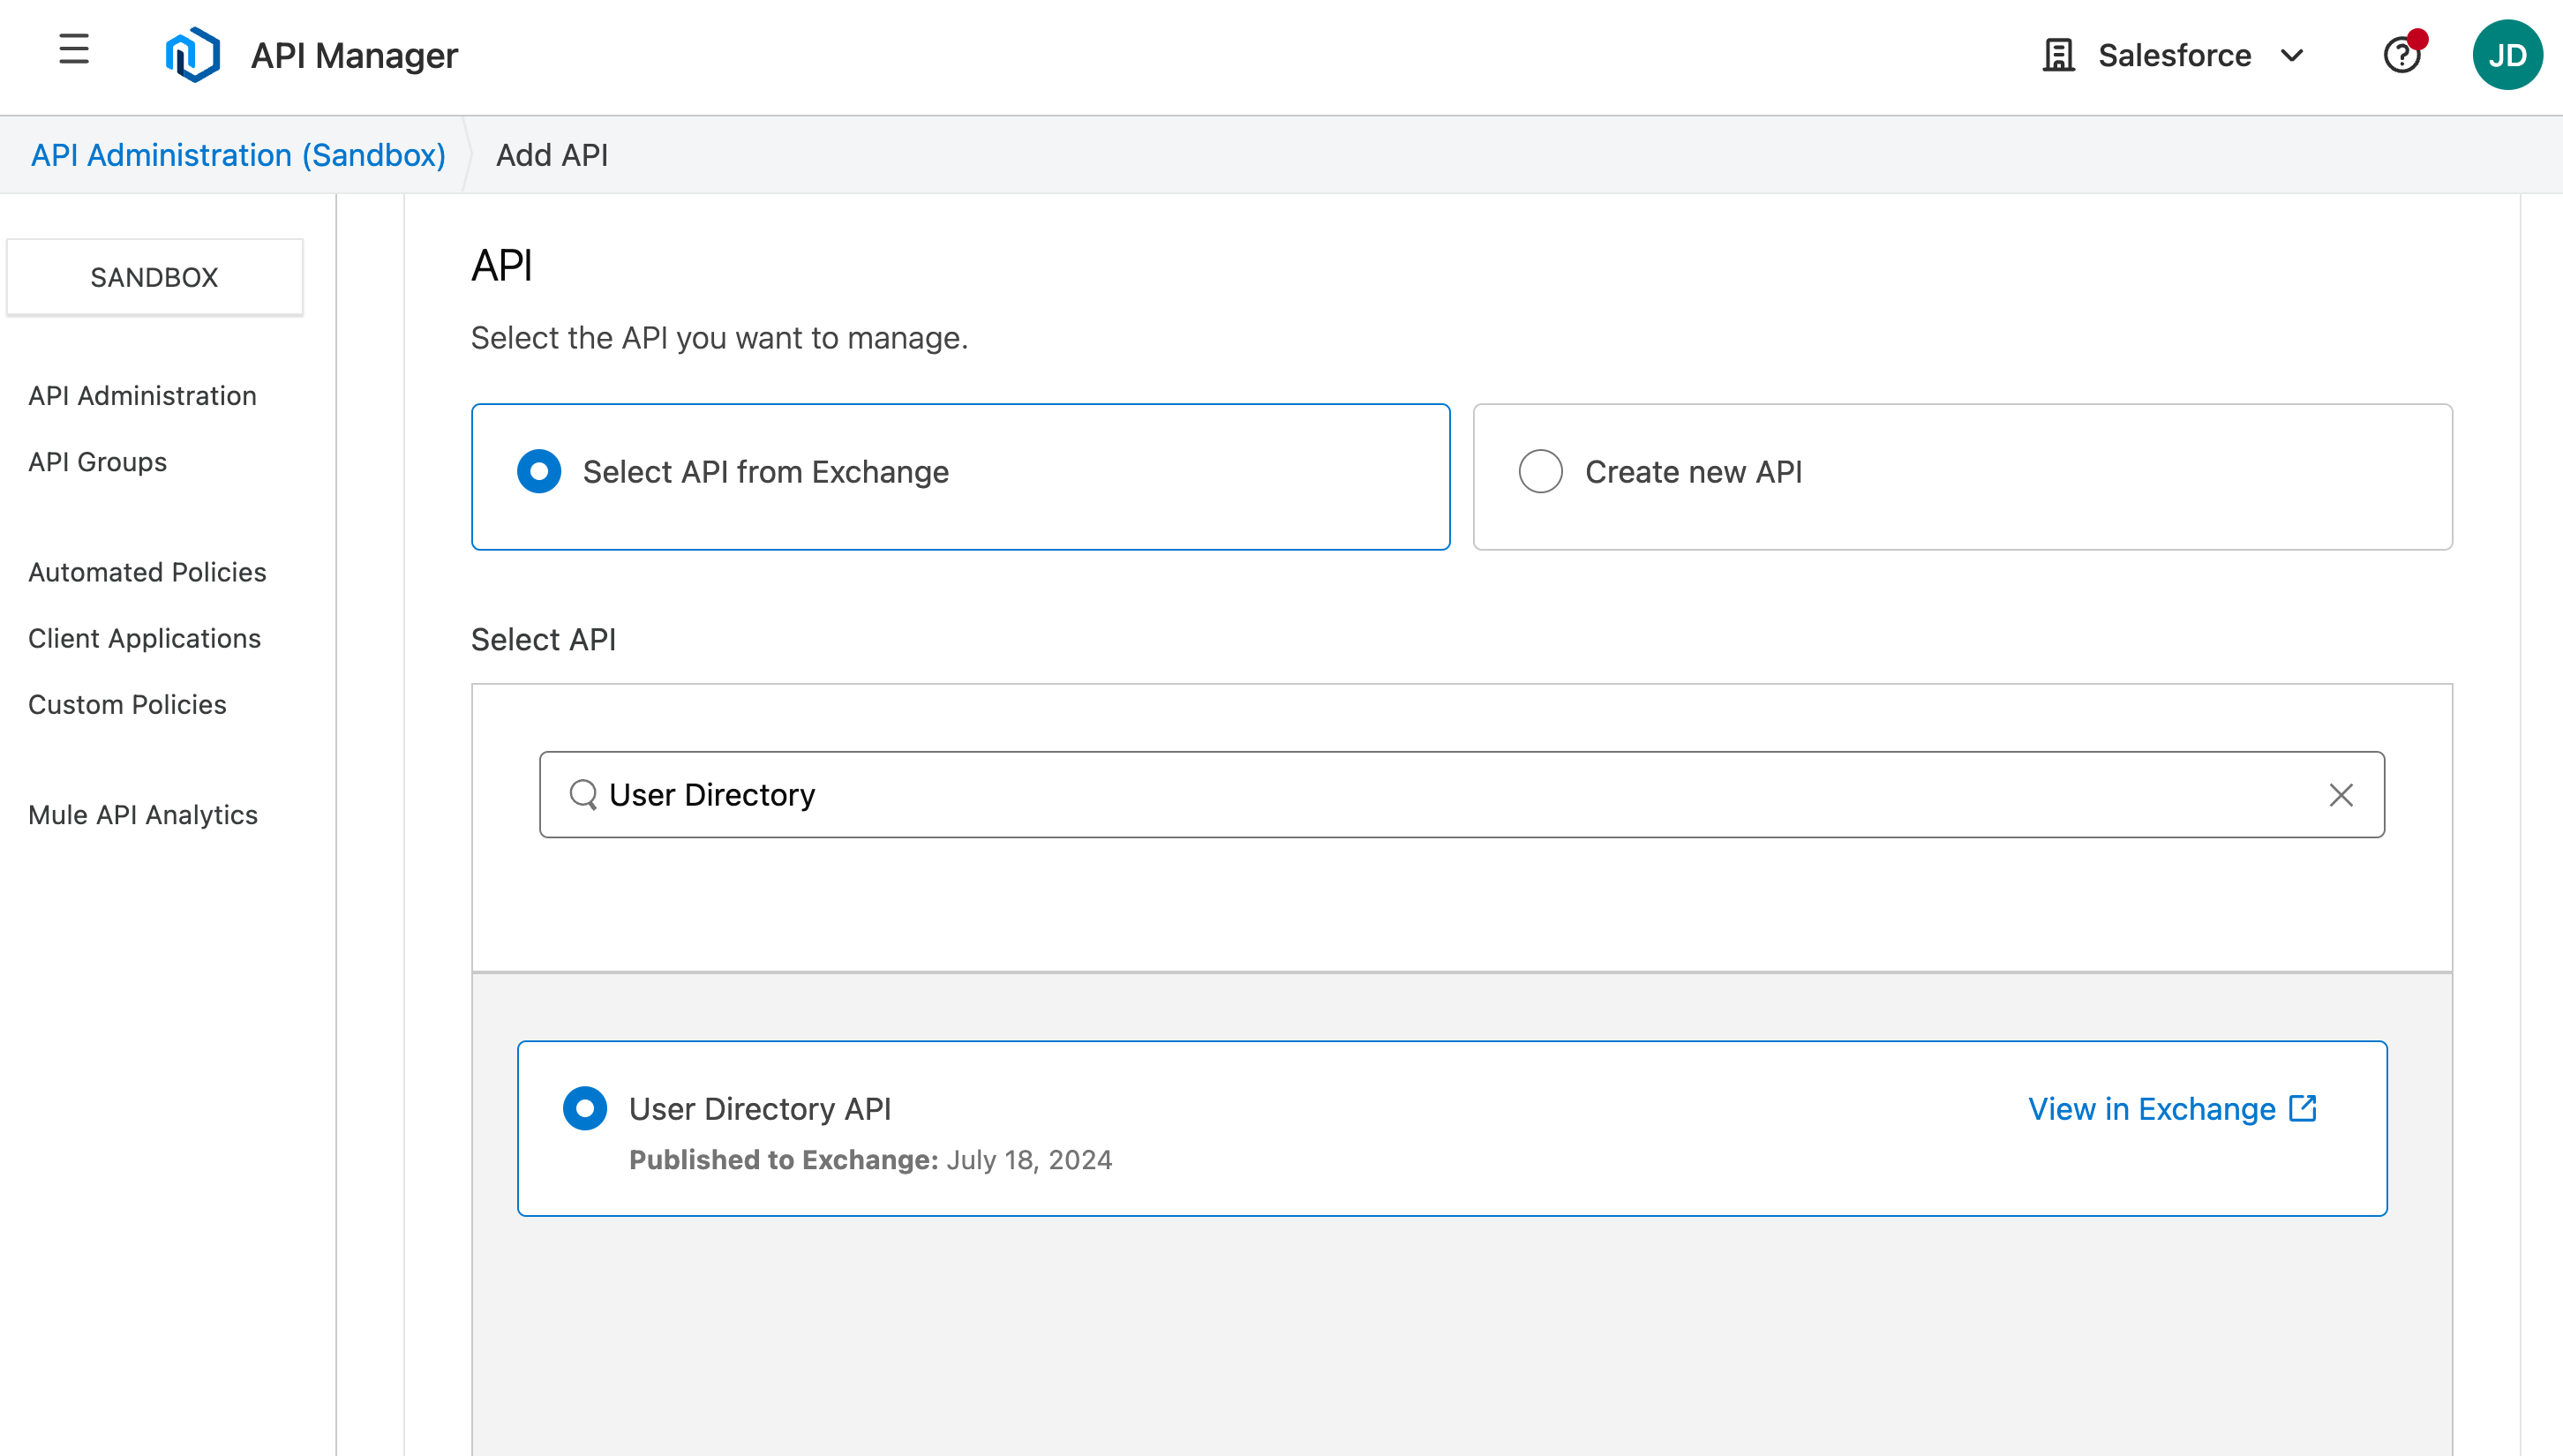Open Custom Policies menu item
Viewport: 2563px width, 1456px height.
tap(127, 704)
